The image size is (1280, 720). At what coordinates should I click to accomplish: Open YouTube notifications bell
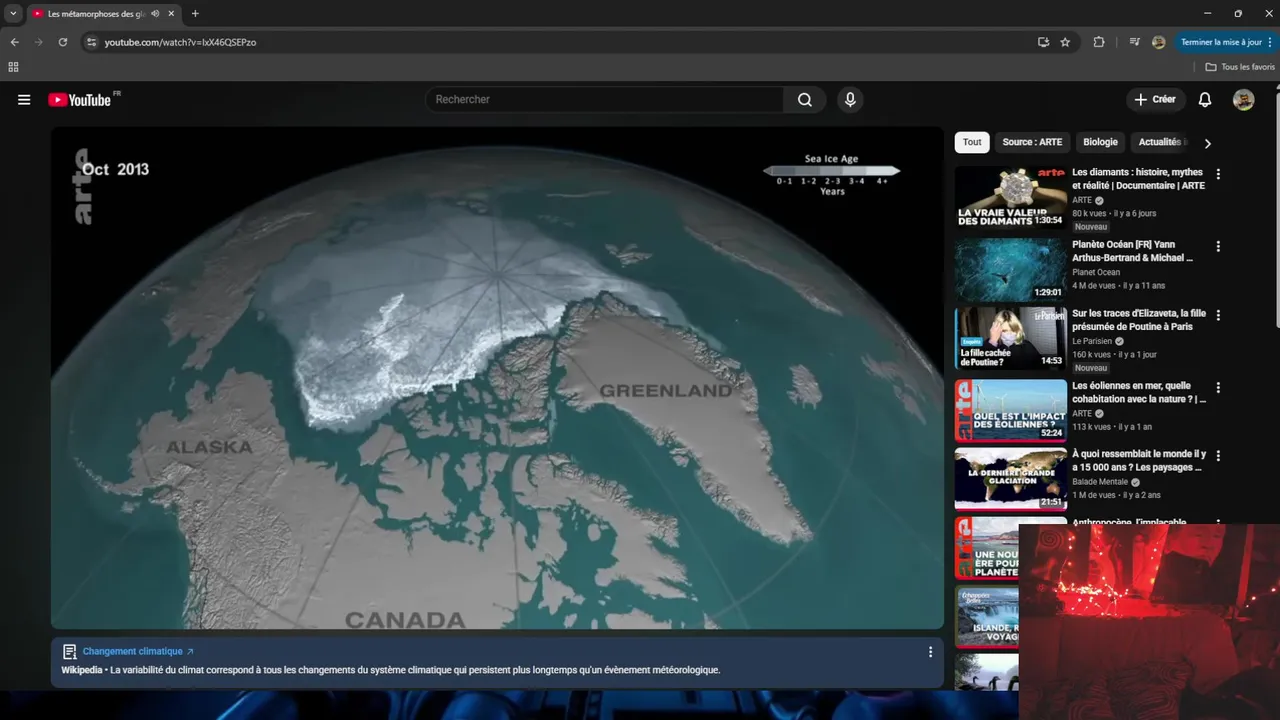coord(1205,100)
